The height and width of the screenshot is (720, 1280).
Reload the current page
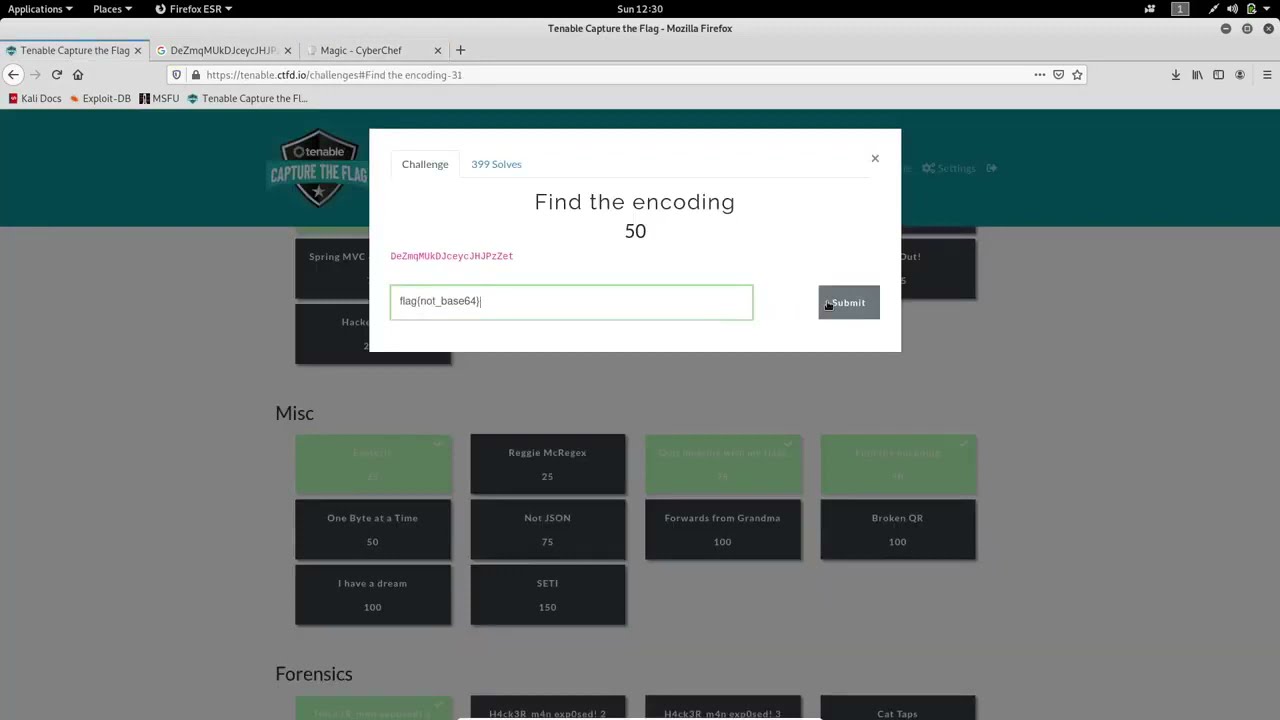point(57,74)
